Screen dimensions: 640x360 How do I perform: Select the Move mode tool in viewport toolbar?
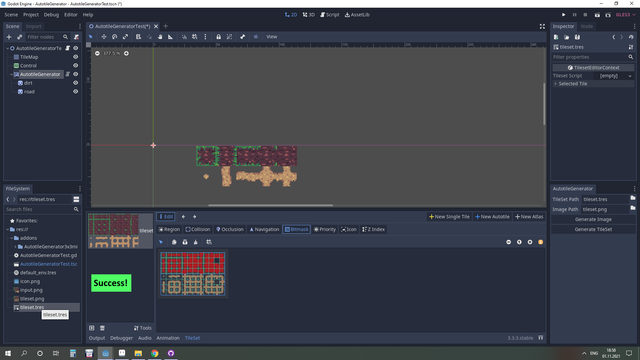click(x=104, y=37)
